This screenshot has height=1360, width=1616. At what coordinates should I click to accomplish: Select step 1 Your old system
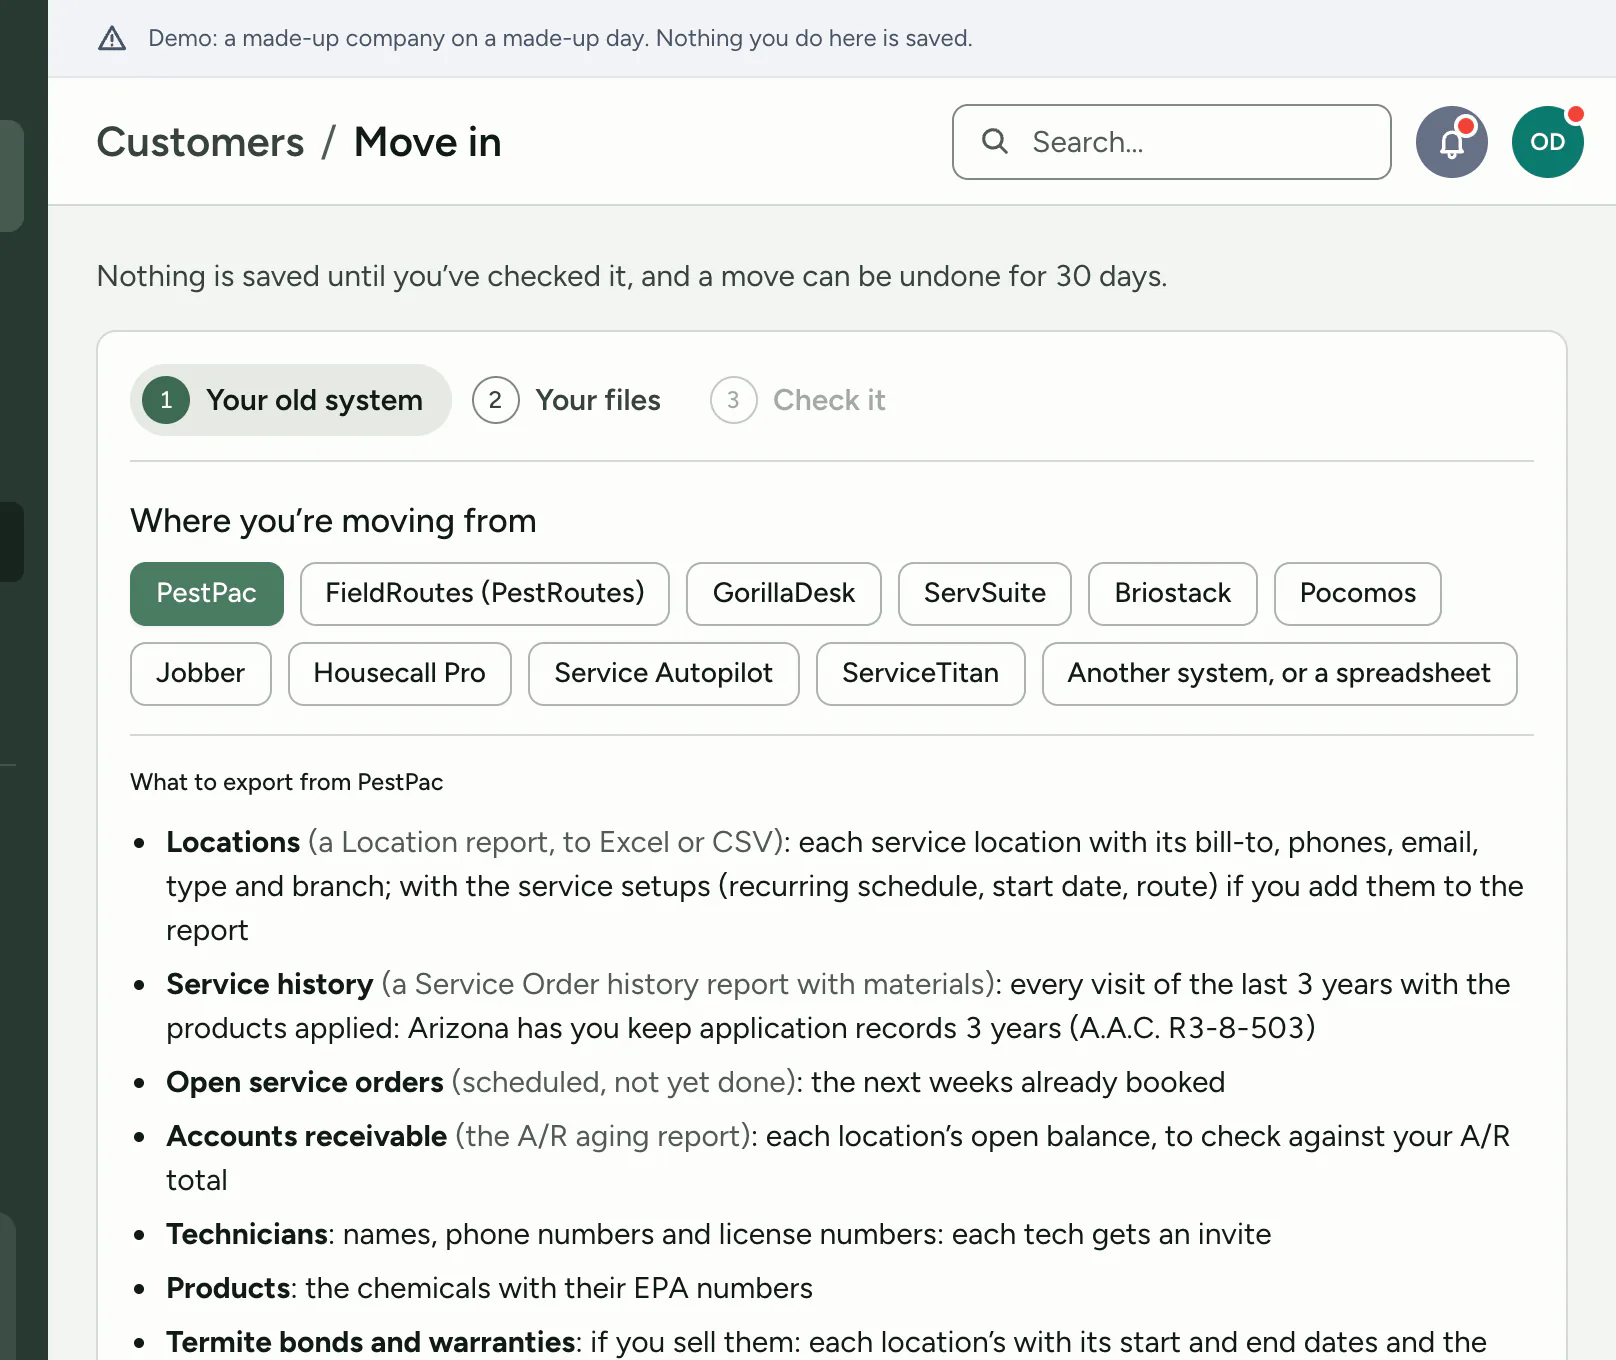(290, 400)
